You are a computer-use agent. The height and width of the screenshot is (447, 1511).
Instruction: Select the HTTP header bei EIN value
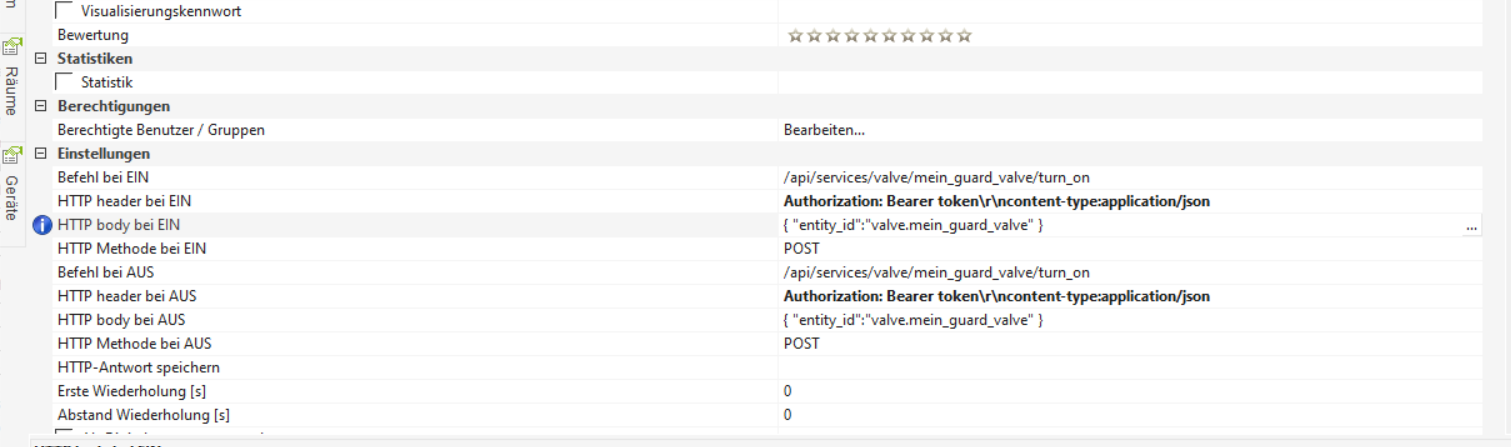996,201
